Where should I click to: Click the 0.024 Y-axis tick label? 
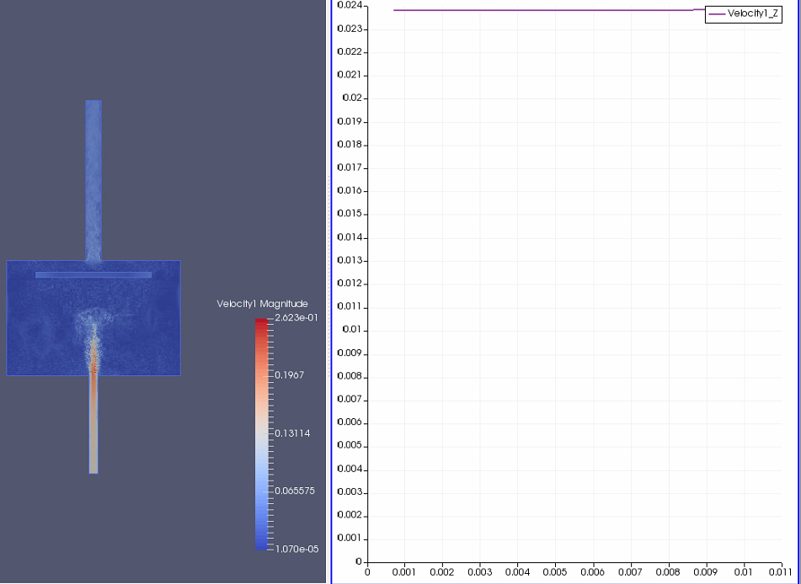point(348,5)
